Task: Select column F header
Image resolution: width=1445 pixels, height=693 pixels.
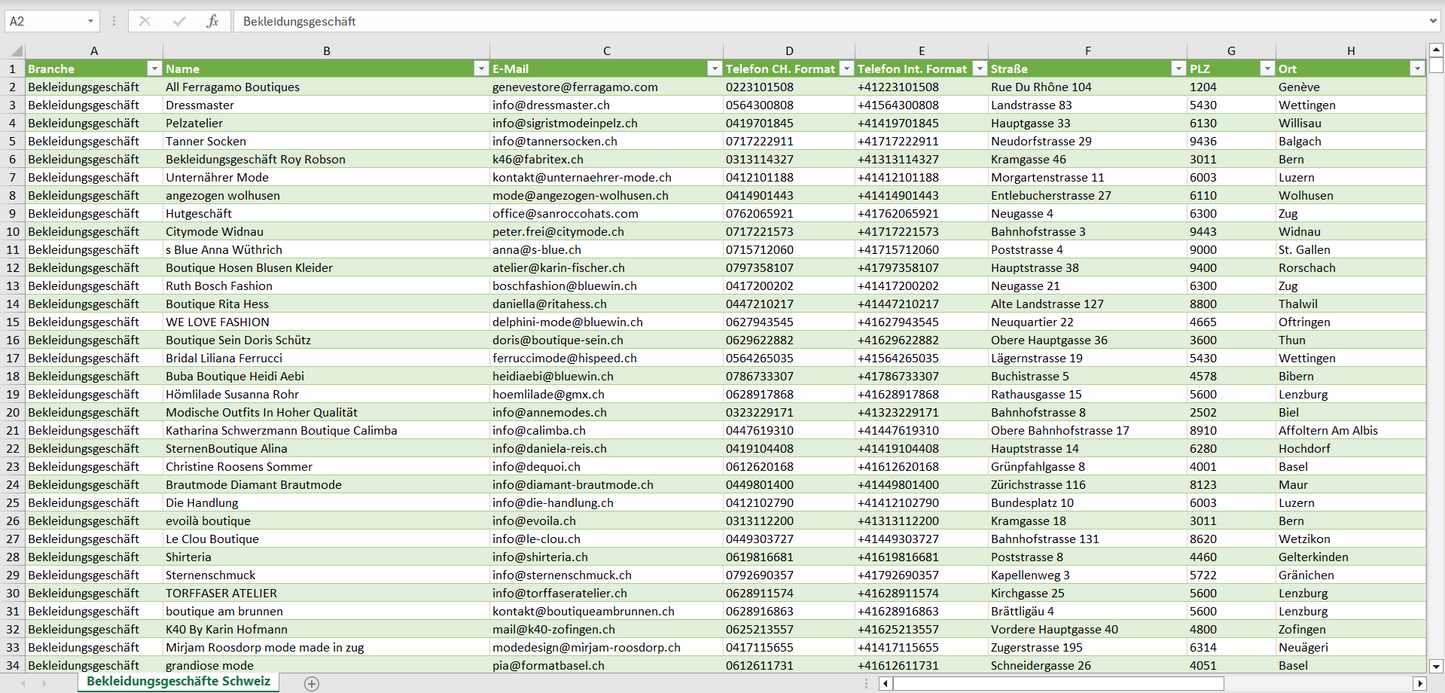Action: pyautogui.click(x=1087, y=50)
